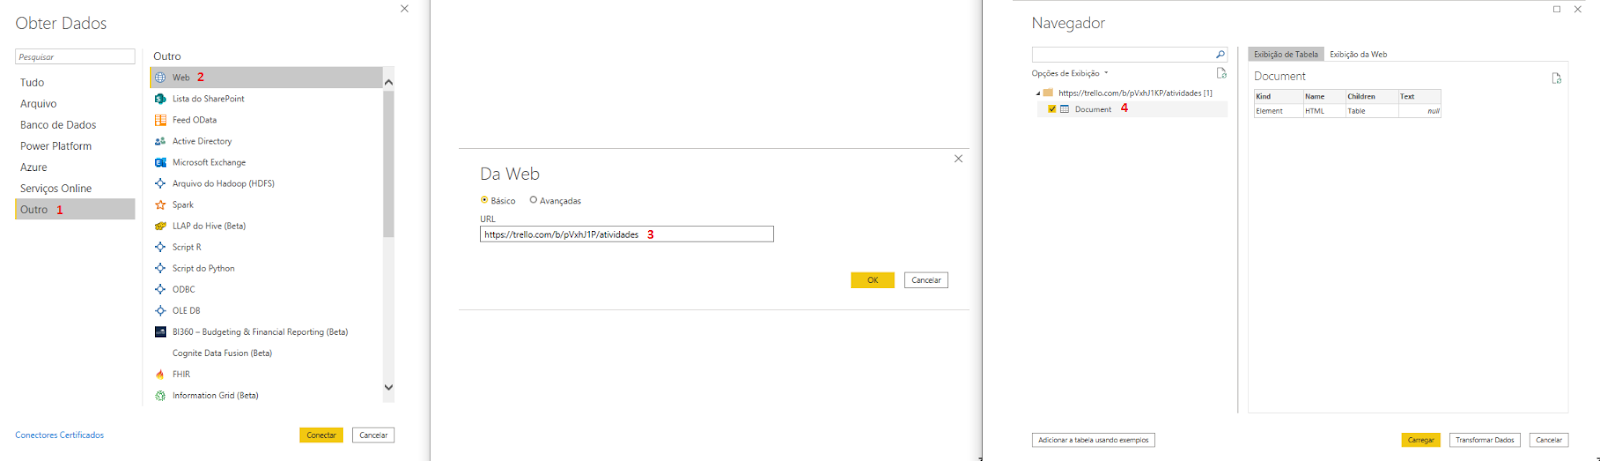
Task: Collapse the trello.com URL tree node
Action: click(1038, 93)
